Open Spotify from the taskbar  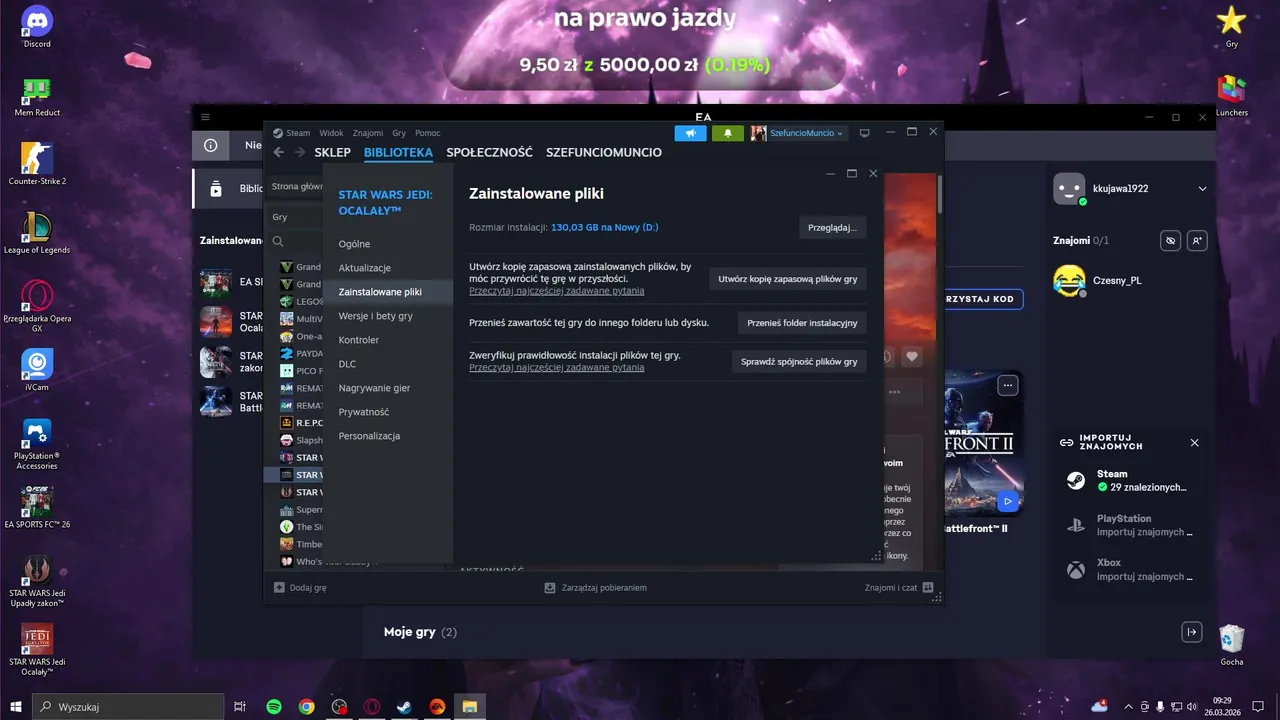click(x=274, y=707)
